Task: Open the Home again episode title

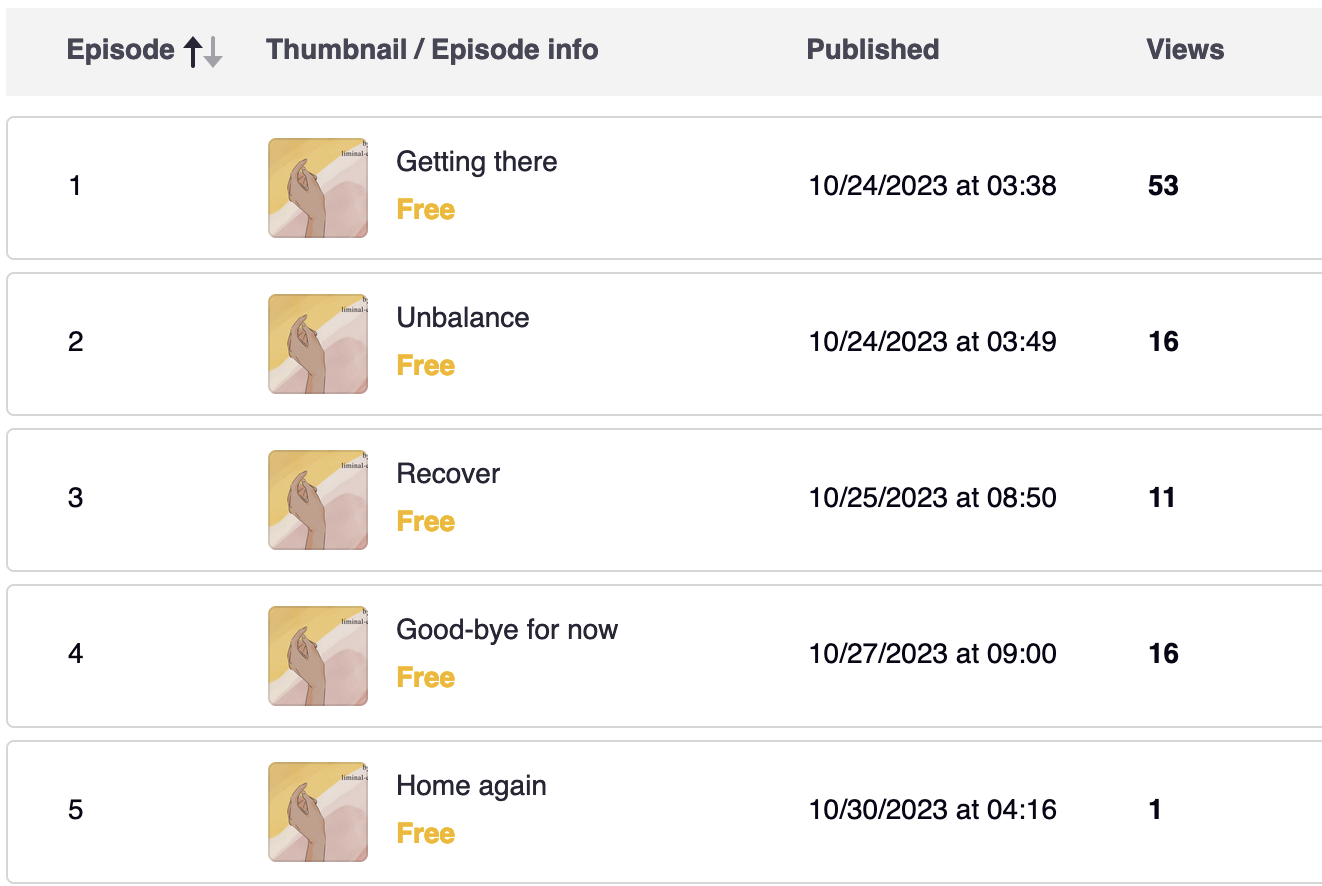Action: point(471,786)
